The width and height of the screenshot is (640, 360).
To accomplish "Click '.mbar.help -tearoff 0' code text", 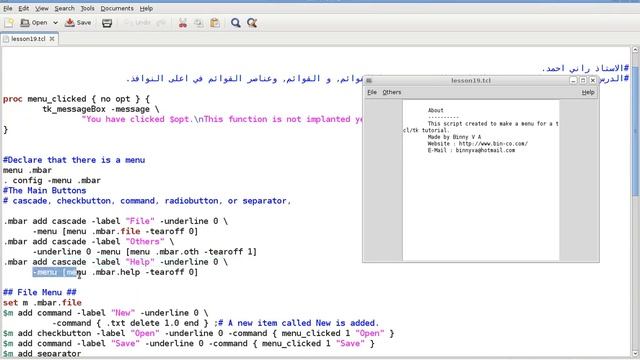I will (x=144, y=272).
